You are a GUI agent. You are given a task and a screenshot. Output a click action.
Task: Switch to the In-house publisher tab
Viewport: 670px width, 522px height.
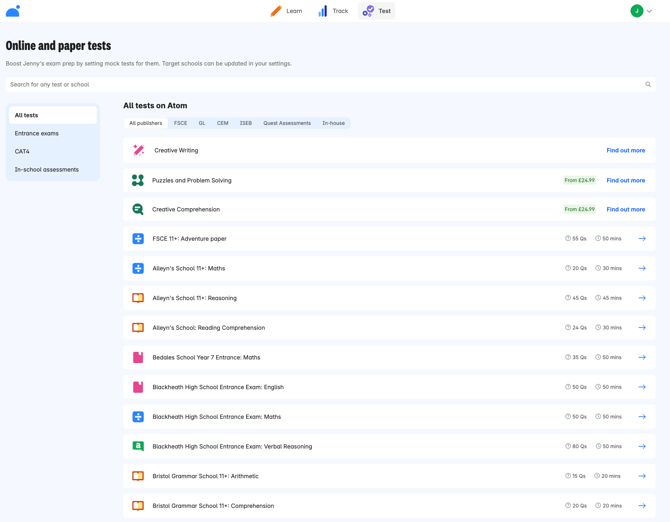pos(333,123)
